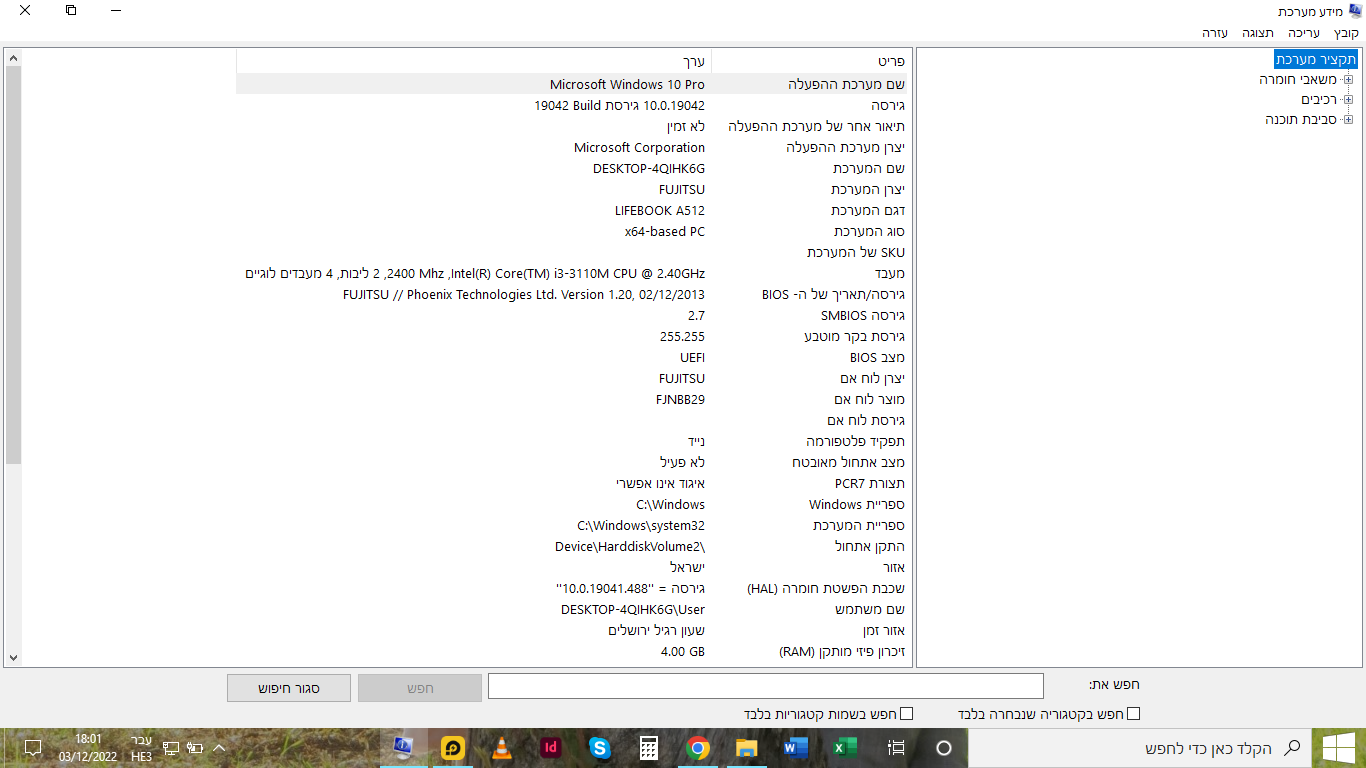Select the value DESKTOP-4QIHK6G in שם המערכת row
The height and width of the screenshot is (768, 1366).
click(649, 168)
